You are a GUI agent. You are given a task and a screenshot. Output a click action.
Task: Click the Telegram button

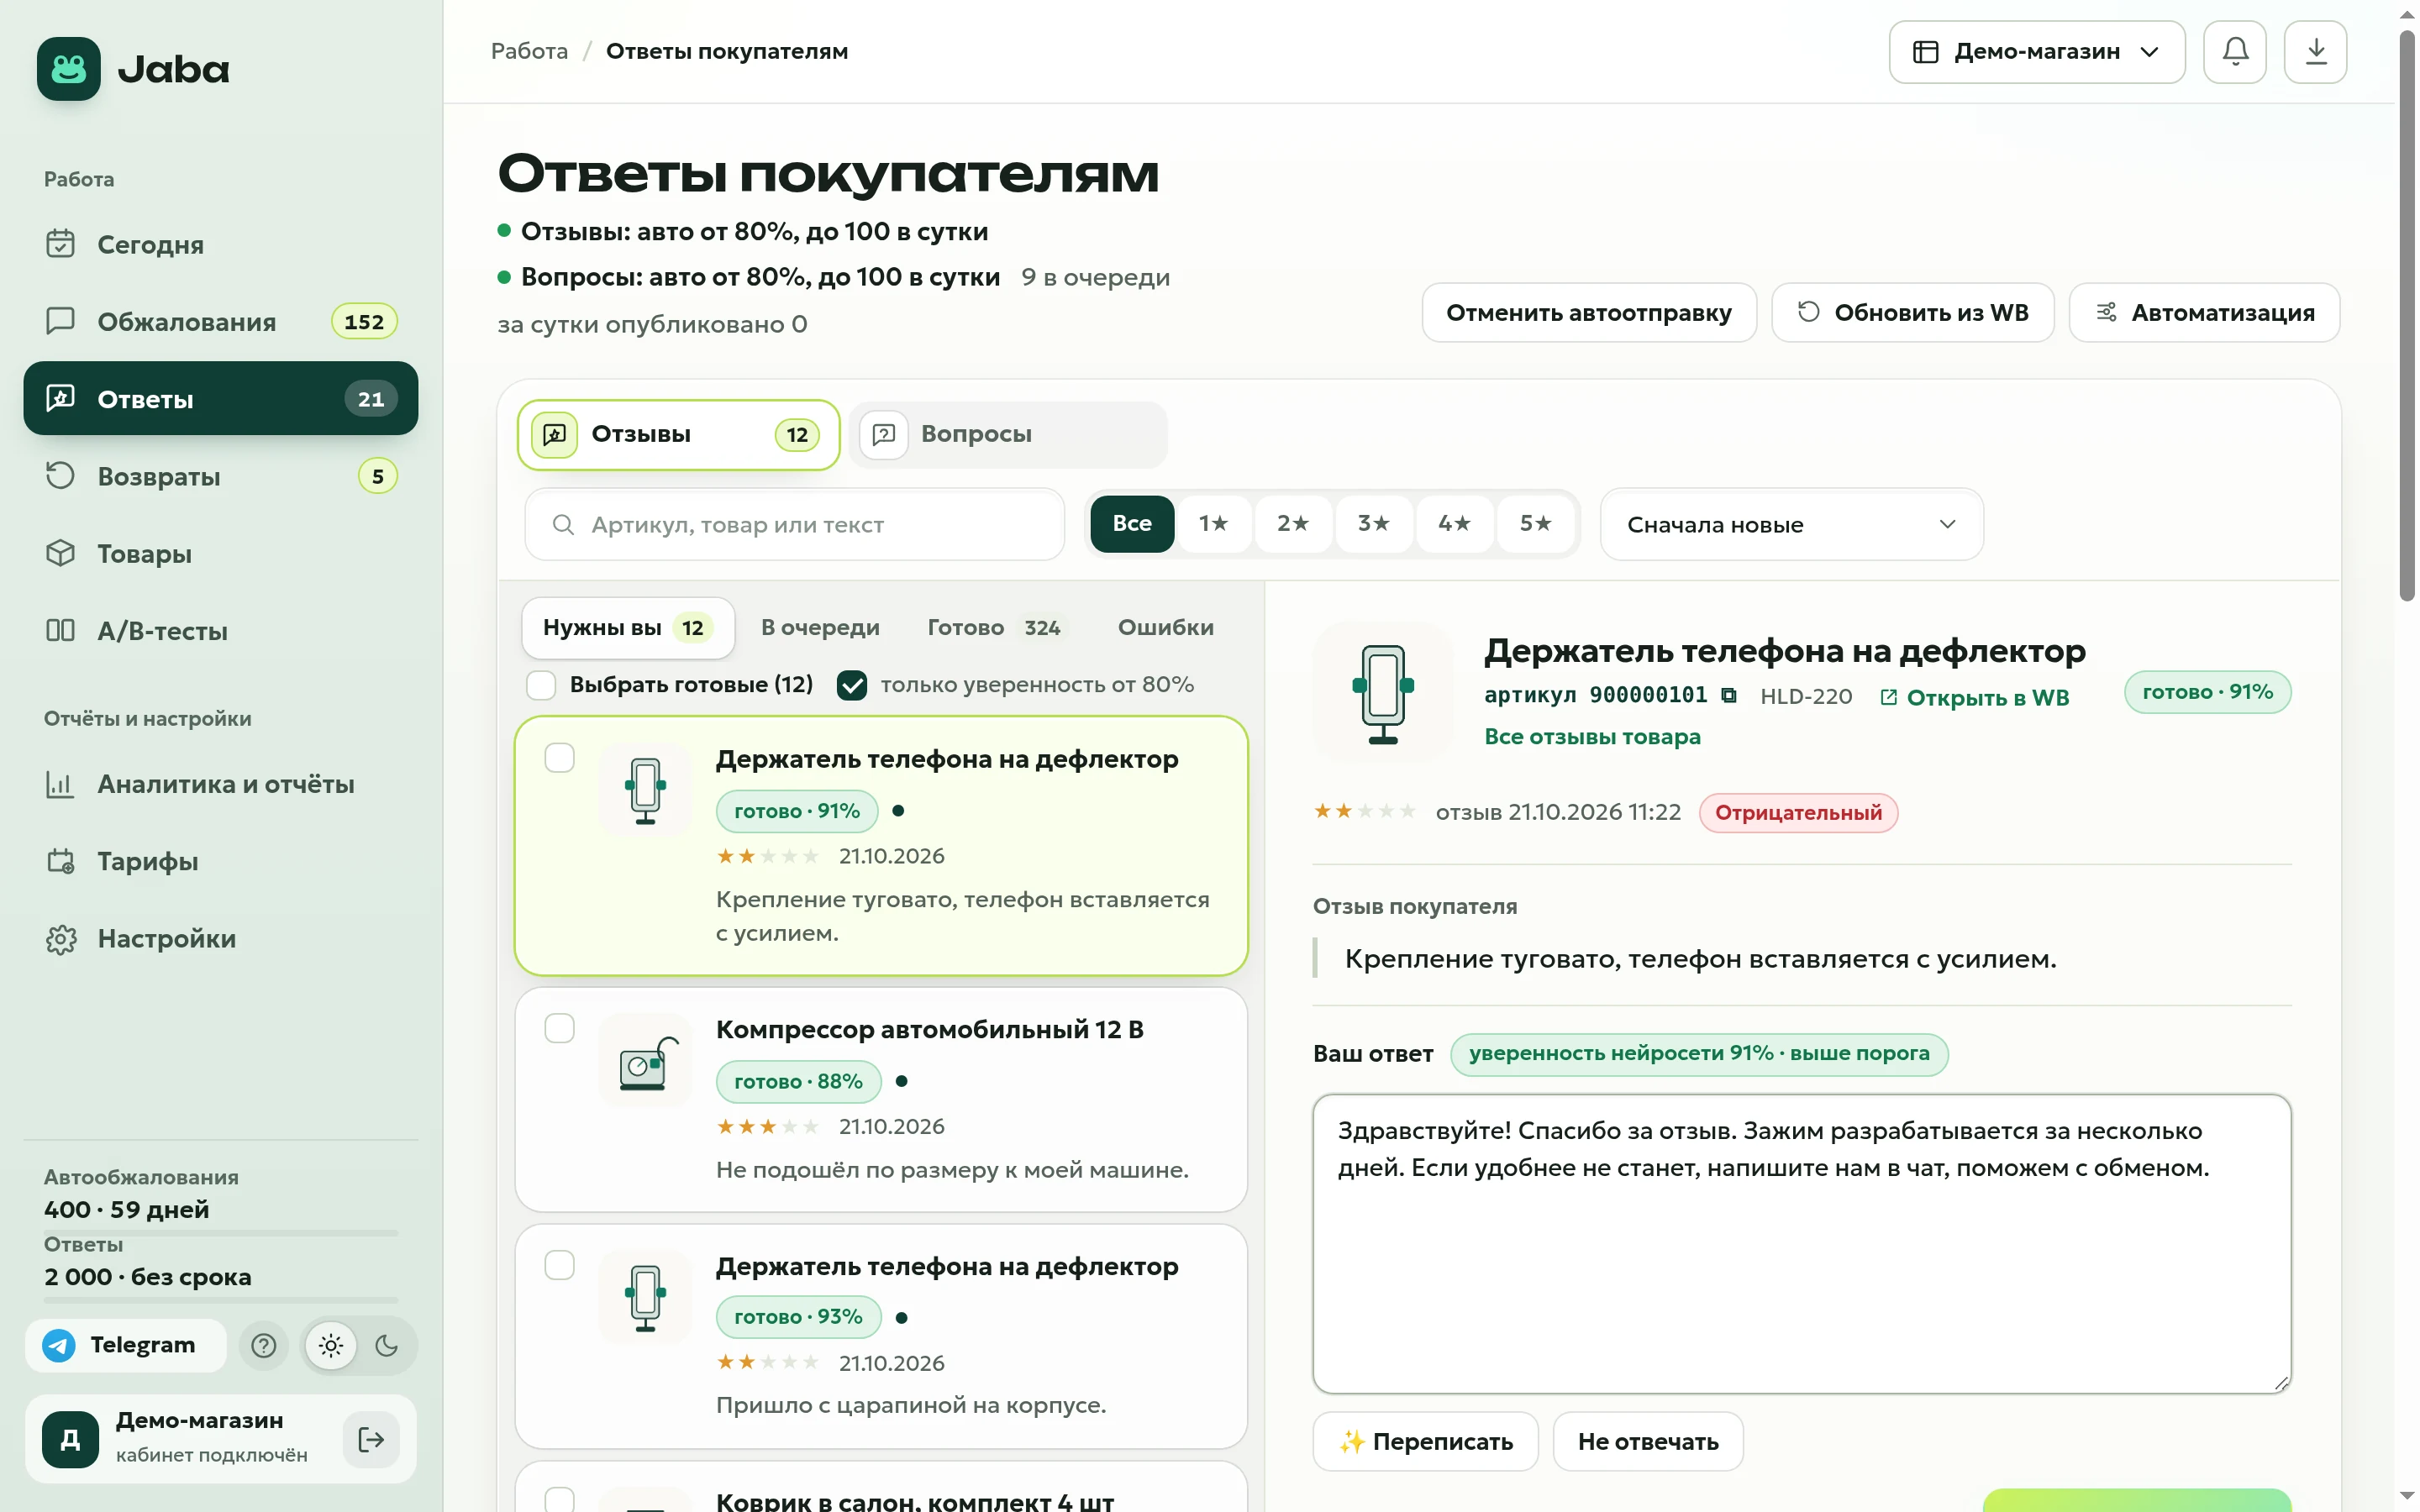(126, 1345)
